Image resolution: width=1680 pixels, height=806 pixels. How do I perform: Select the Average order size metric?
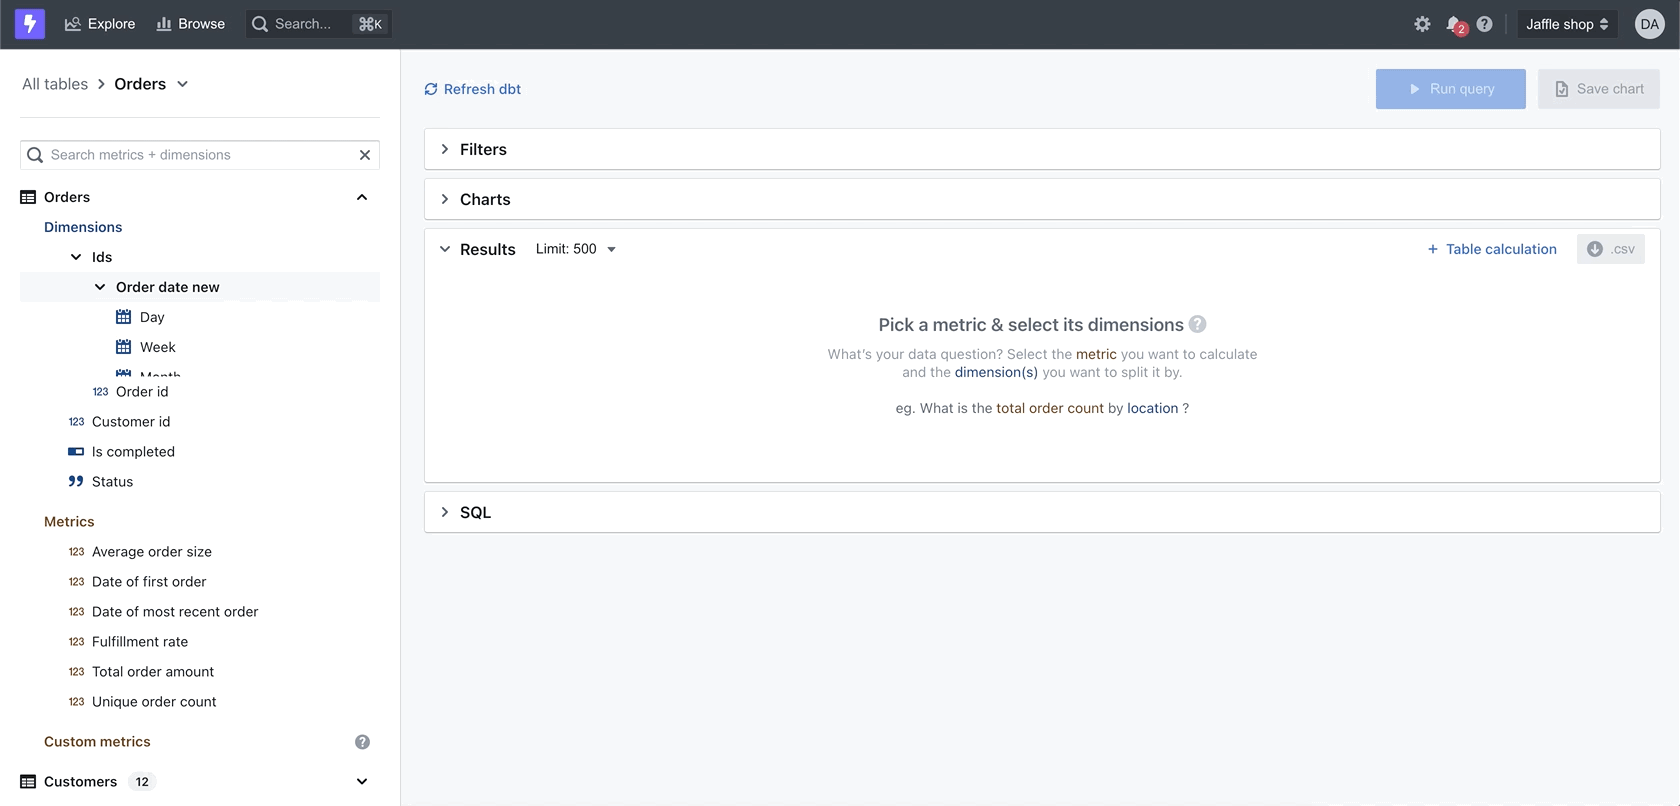point(152,552)
